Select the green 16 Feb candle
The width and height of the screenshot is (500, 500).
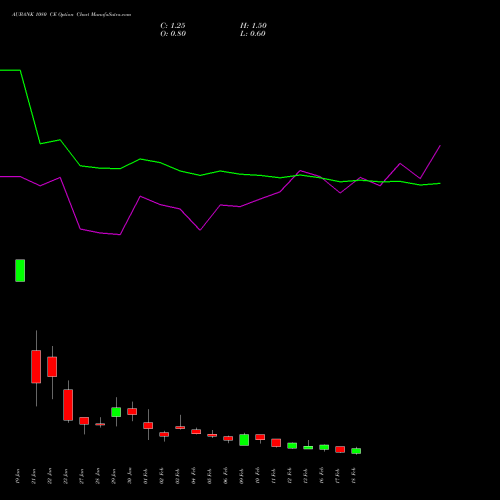tap(324, 447)
